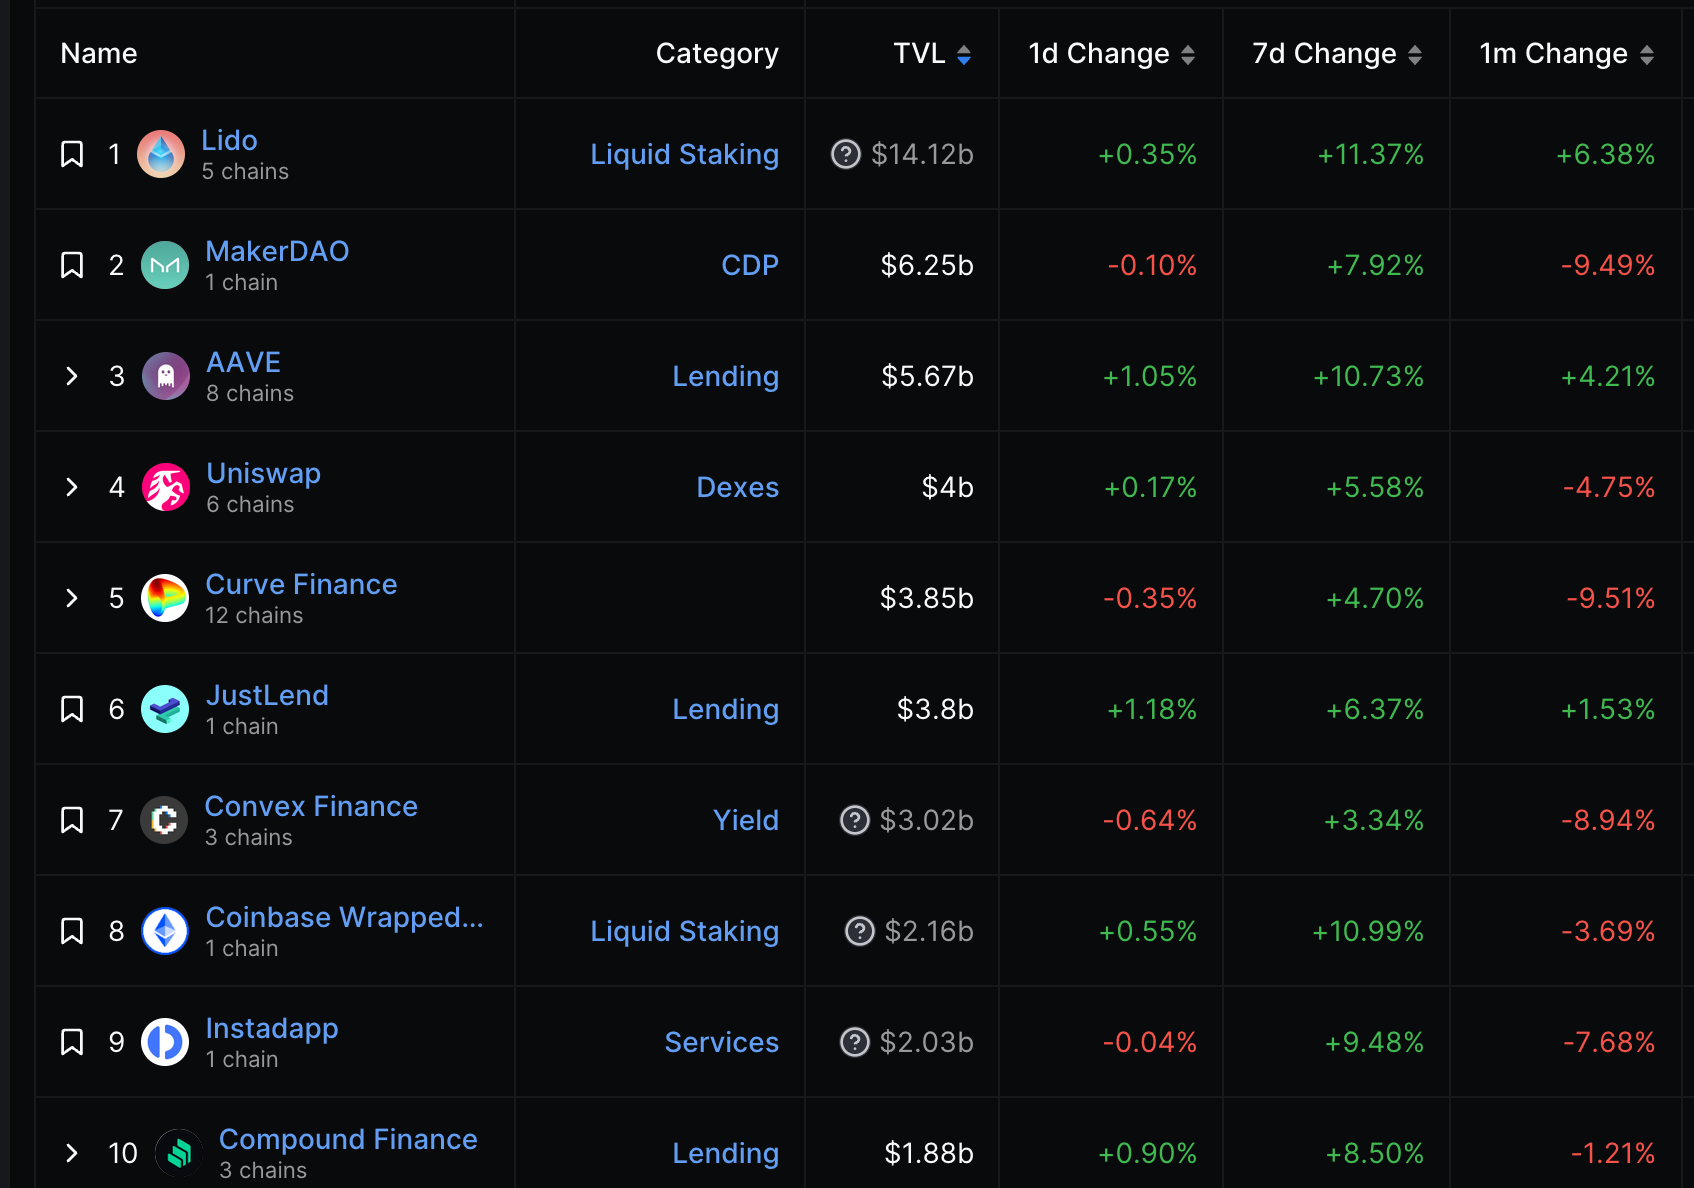Open the Uniswap protocol page
Viewport: 1694px width, 1188px height.
[263, 473]
